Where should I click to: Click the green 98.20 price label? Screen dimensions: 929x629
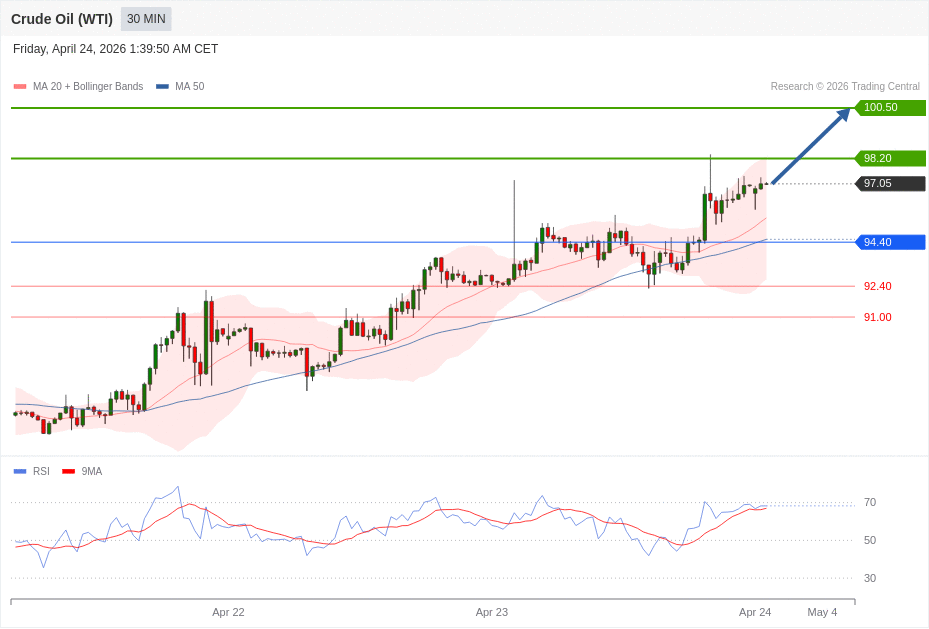click(x=889, y=158)
